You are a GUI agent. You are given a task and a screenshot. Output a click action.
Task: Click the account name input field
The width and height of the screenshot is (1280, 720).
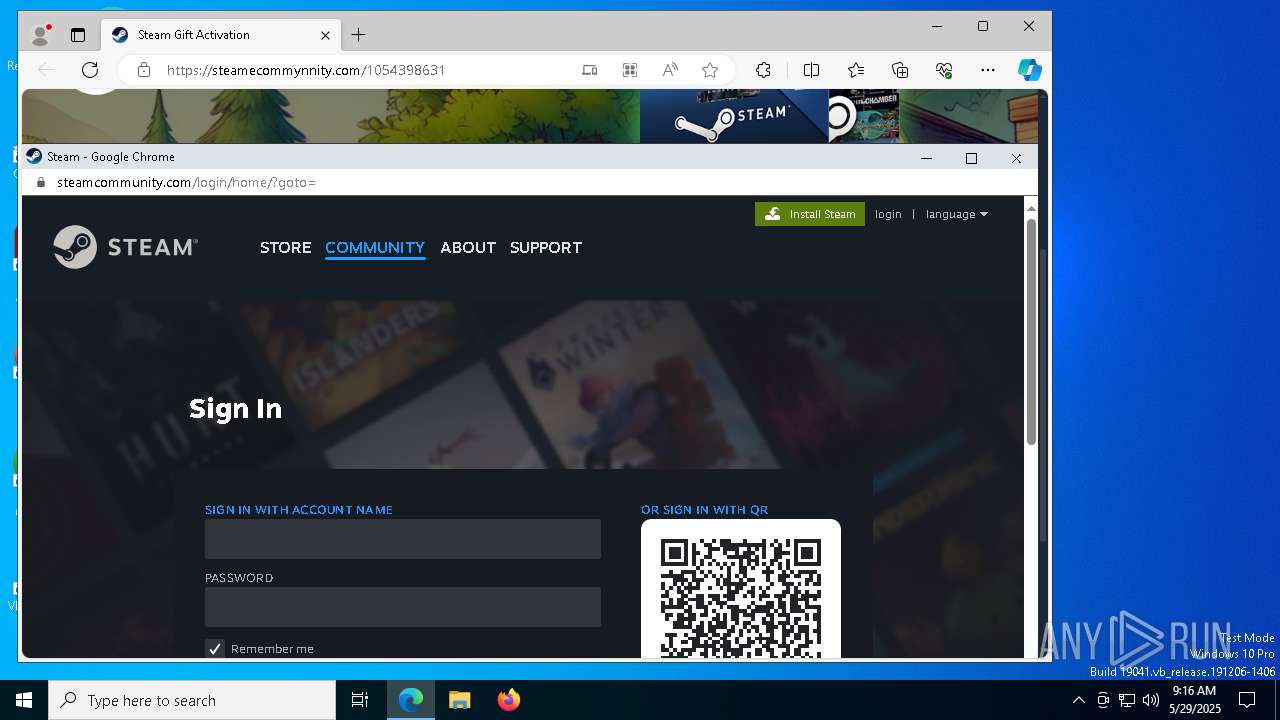click(x=403, y=539)
